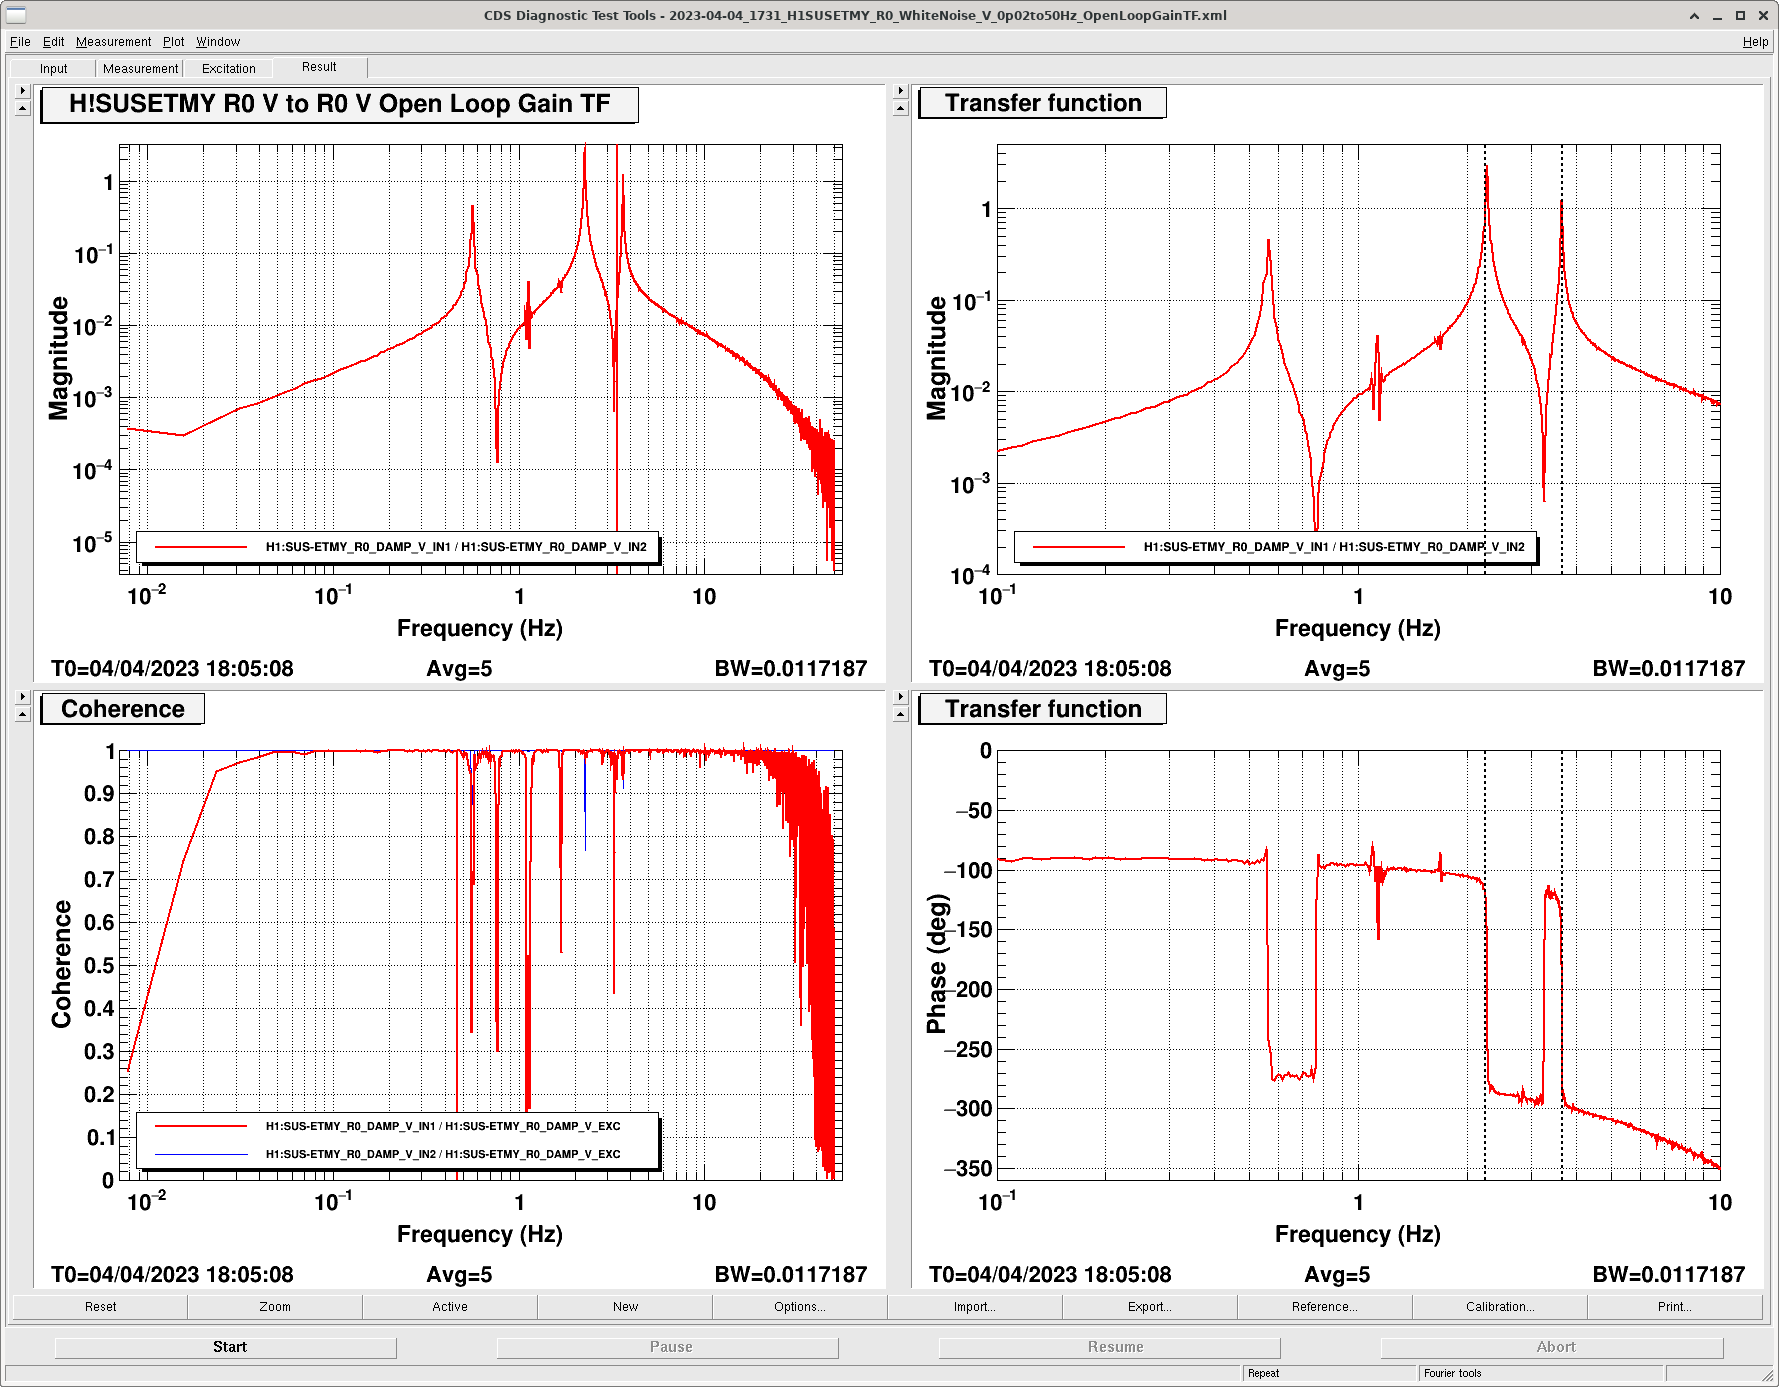Click bottom-right Transfer function title
Image resolution: width=1779 pixels, height=1387 pixels.
(x=1042, y=709)
